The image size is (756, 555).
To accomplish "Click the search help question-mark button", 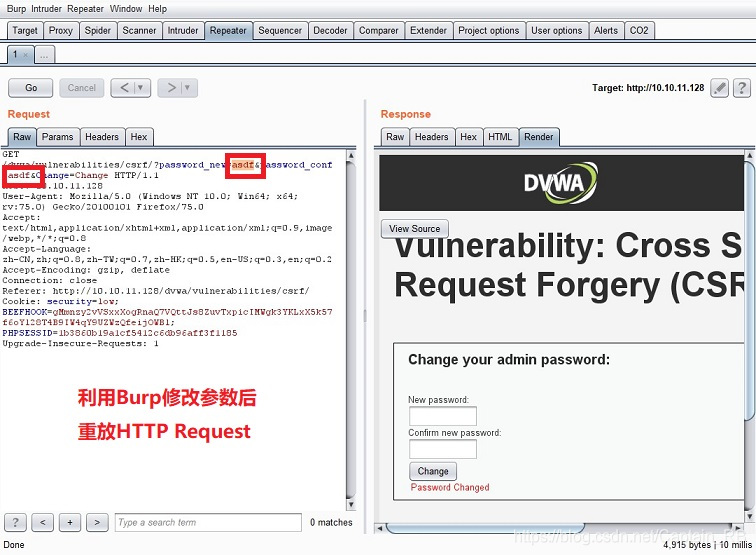I will coord(15,522).
